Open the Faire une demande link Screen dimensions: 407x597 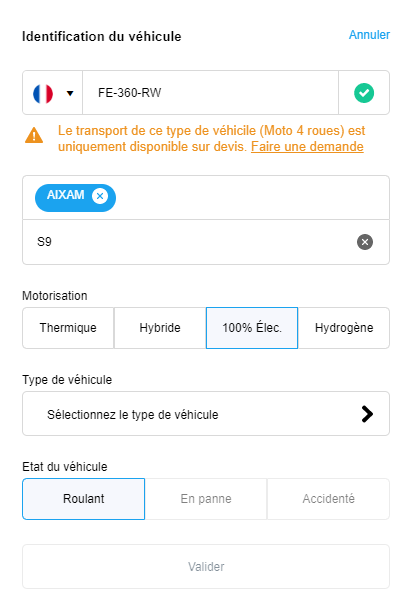(307, 147)
